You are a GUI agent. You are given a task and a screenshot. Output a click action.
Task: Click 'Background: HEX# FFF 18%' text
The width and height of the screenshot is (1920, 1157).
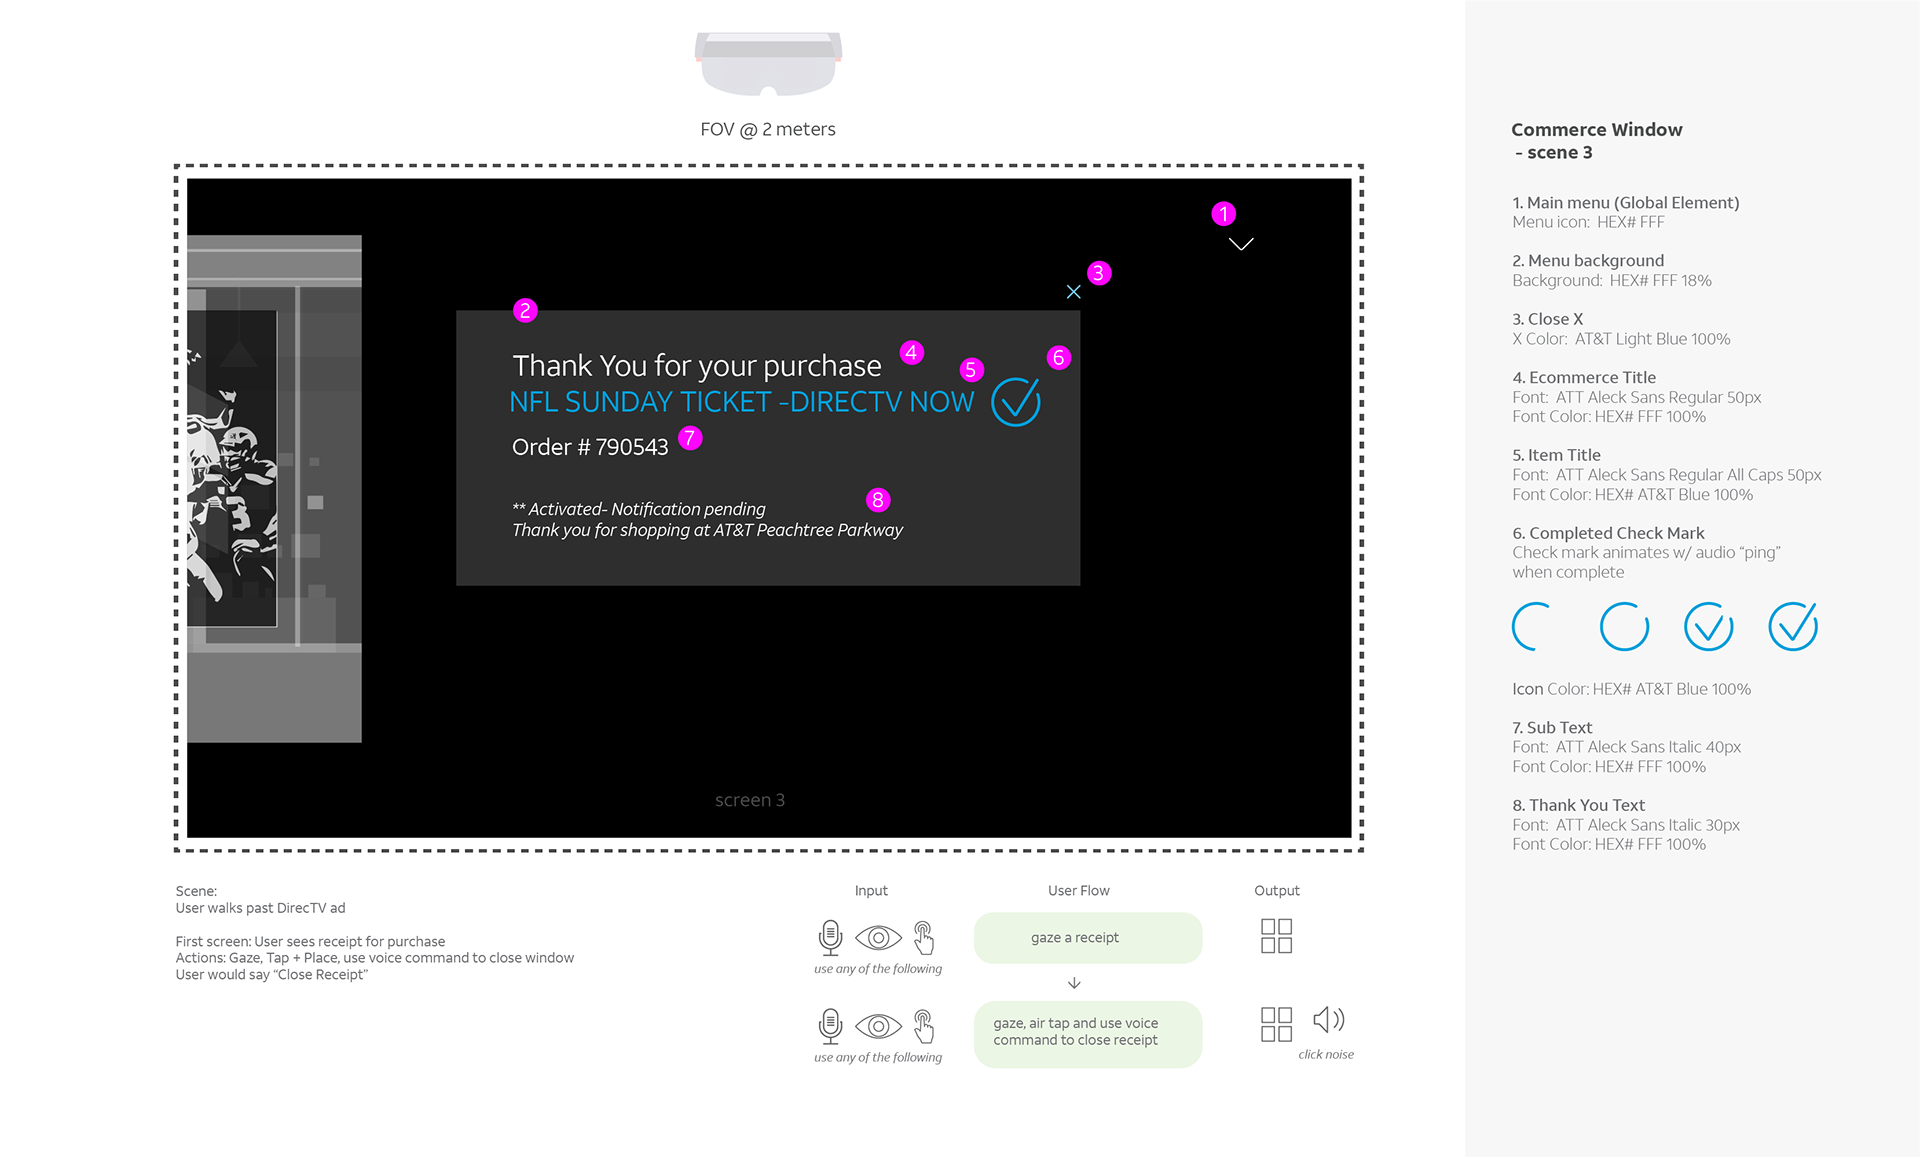[x=1611, y=281]
